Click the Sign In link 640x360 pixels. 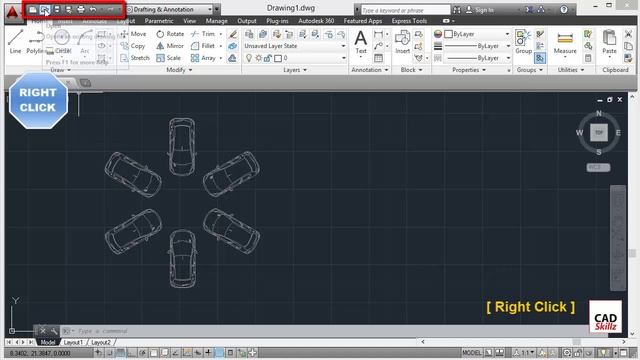[484, 10]
